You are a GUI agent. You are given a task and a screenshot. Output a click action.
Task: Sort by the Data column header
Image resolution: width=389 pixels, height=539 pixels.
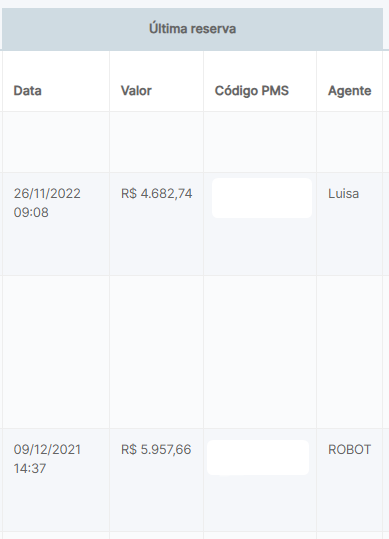click(x=27, y=91)
